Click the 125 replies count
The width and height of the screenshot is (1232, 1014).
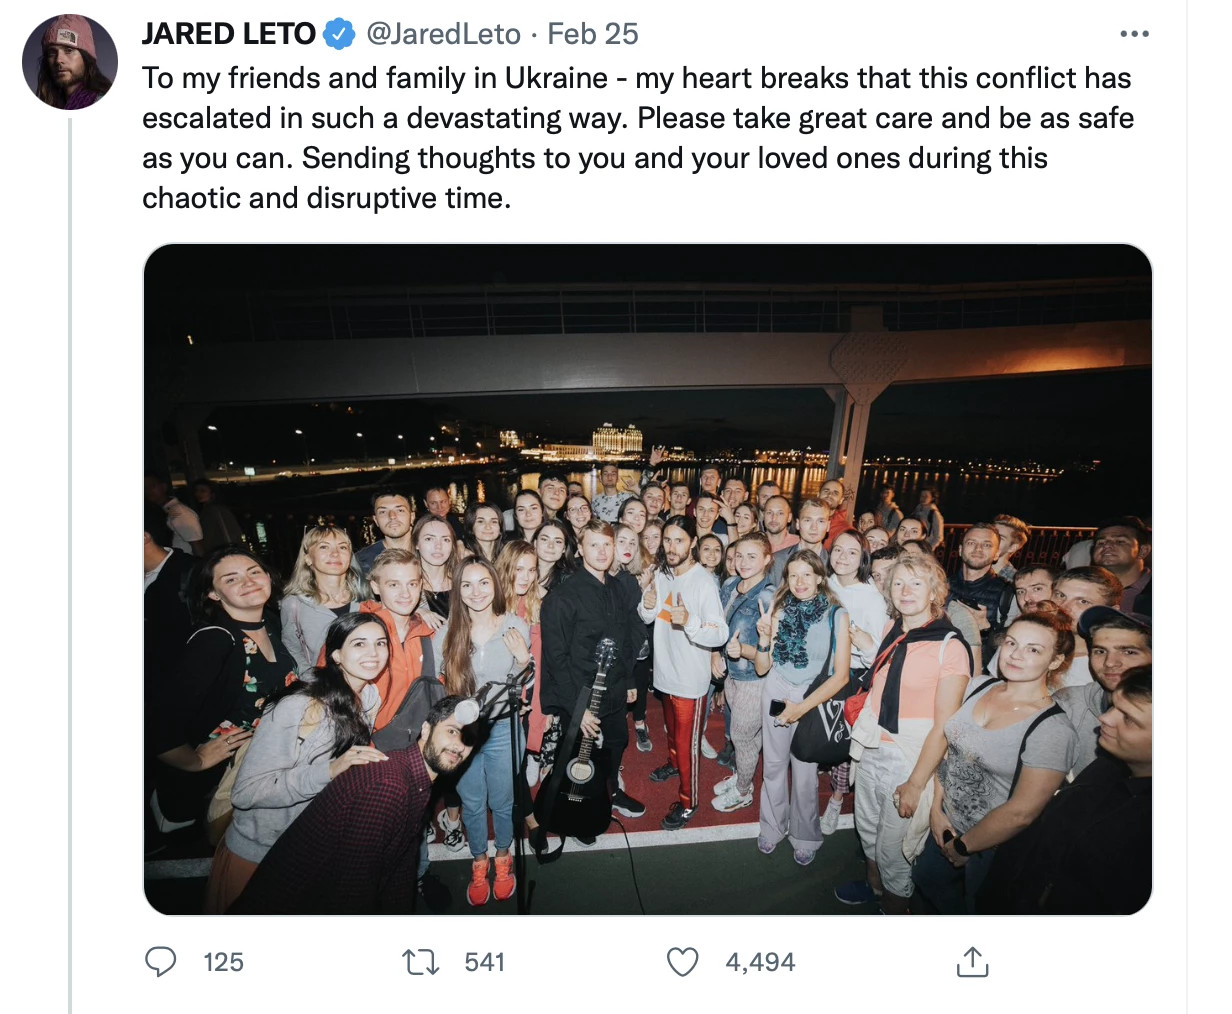223,962
